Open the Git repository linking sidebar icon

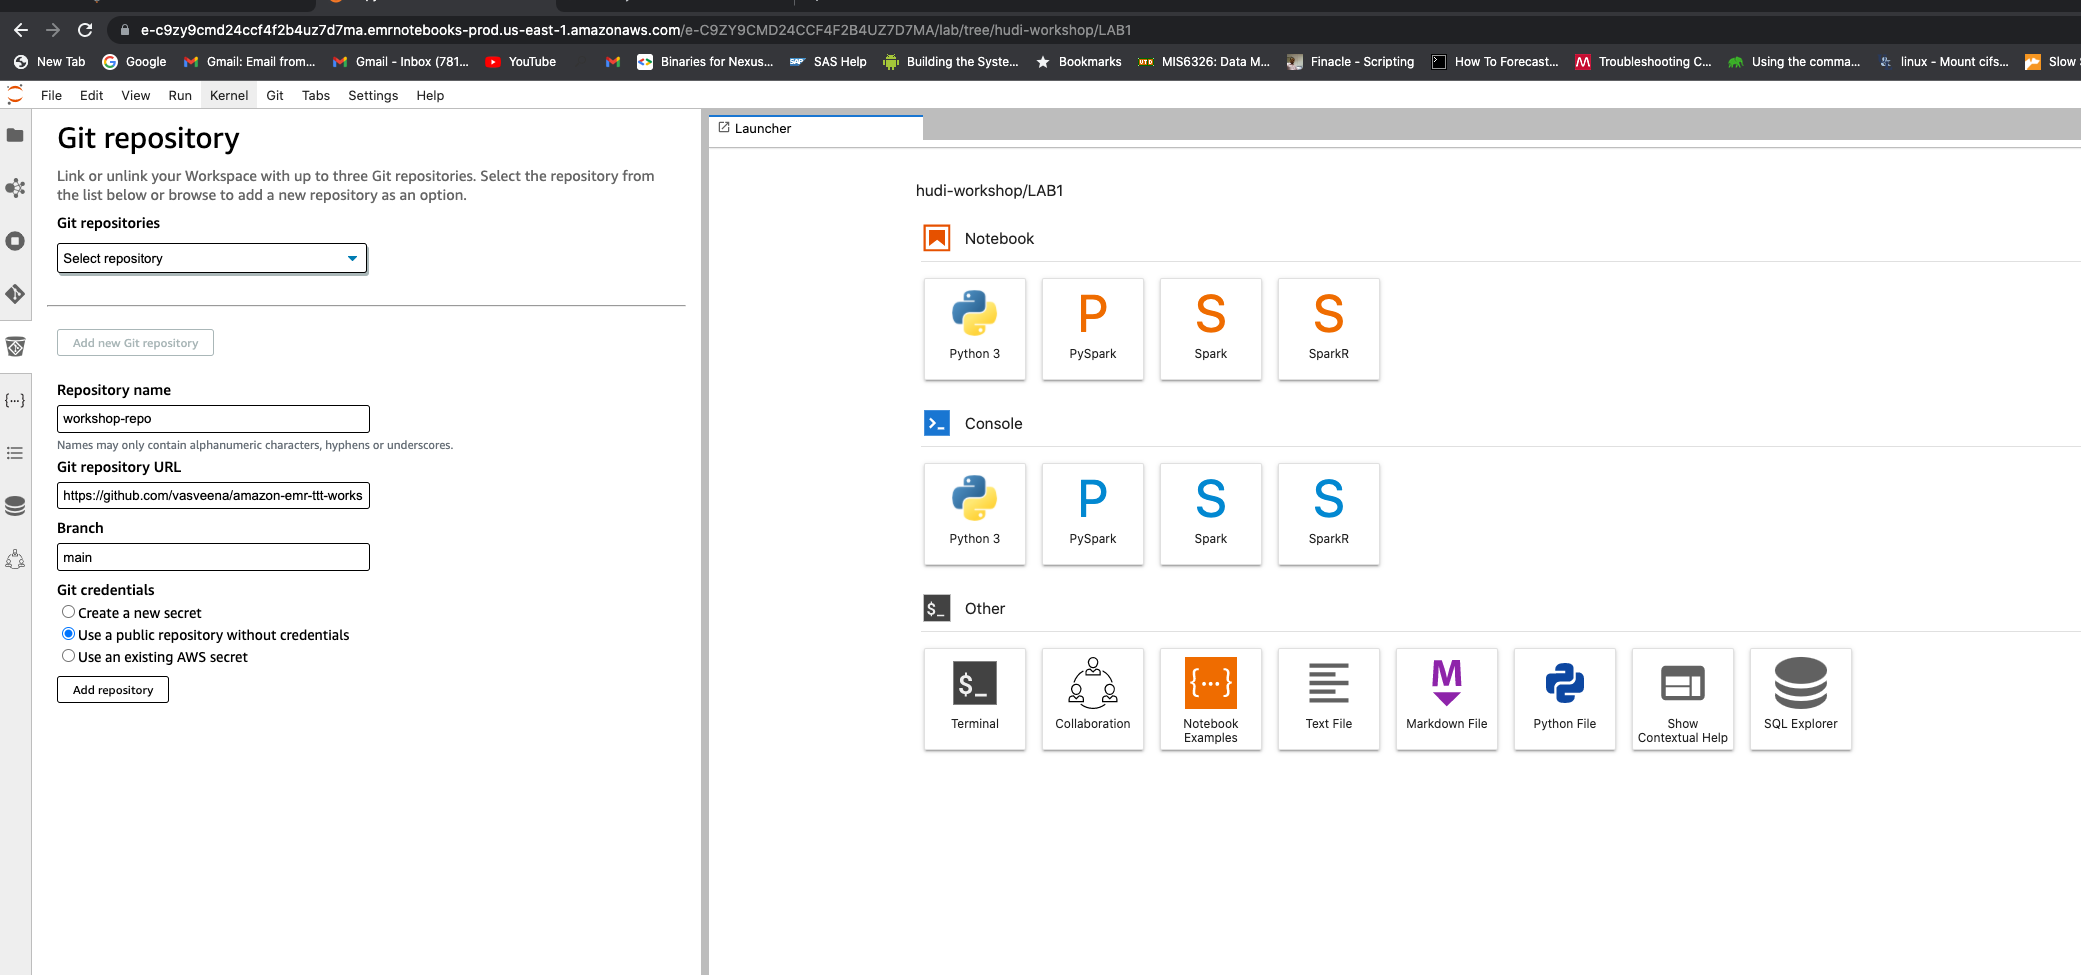coord(15,347)
